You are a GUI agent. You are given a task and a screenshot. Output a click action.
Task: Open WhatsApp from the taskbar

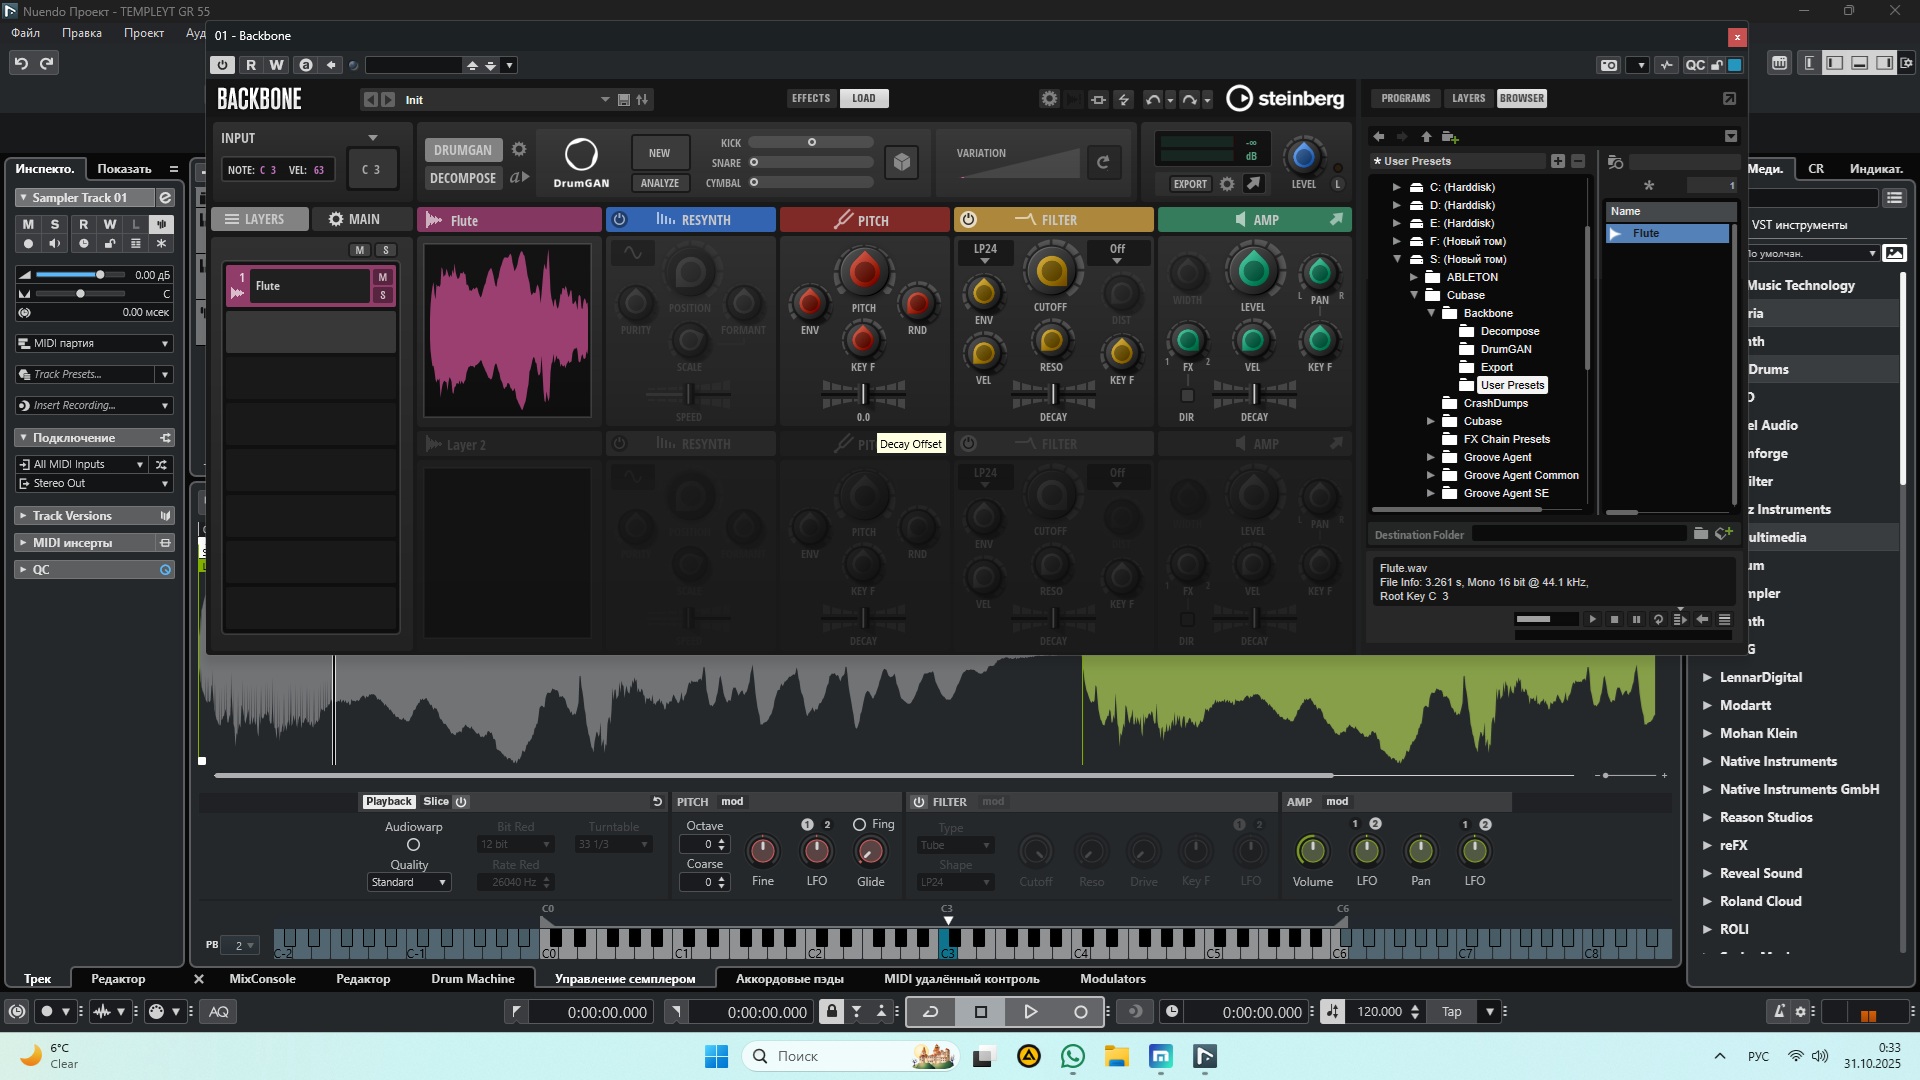[x=1073, y=1056]
